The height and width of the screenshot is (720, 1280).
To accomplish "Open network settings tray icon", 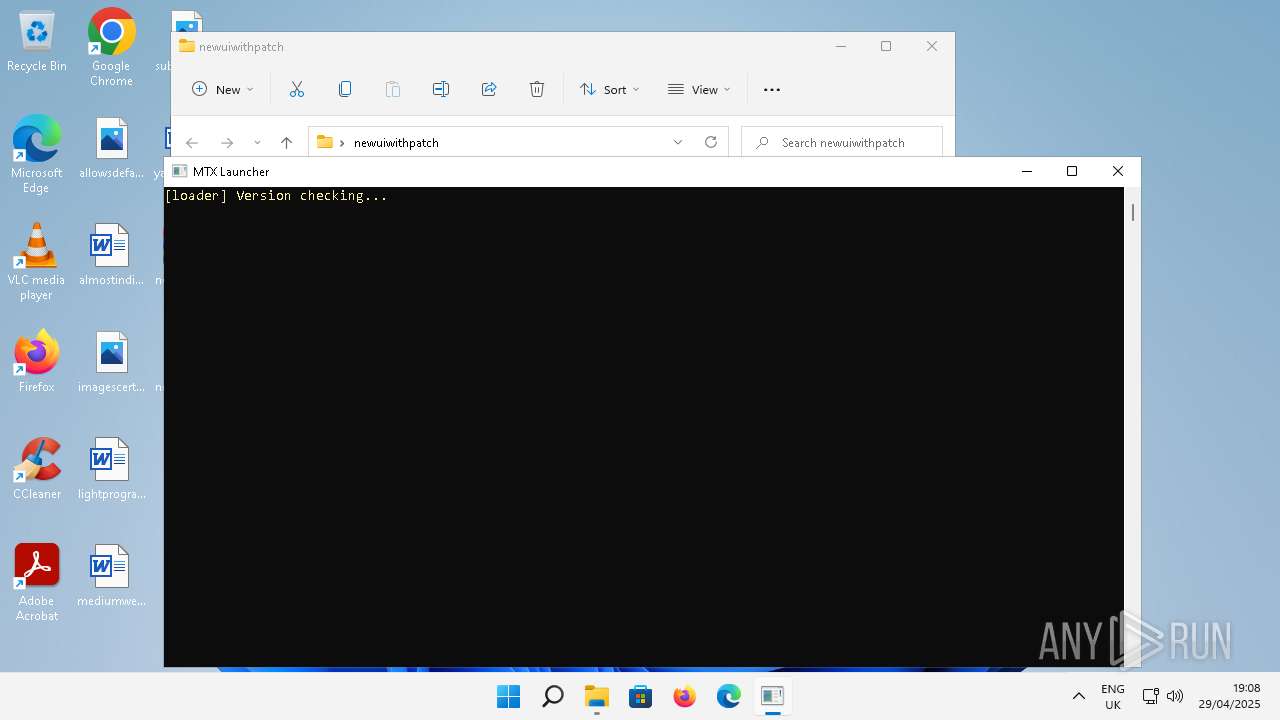I will click(1151, 696).
